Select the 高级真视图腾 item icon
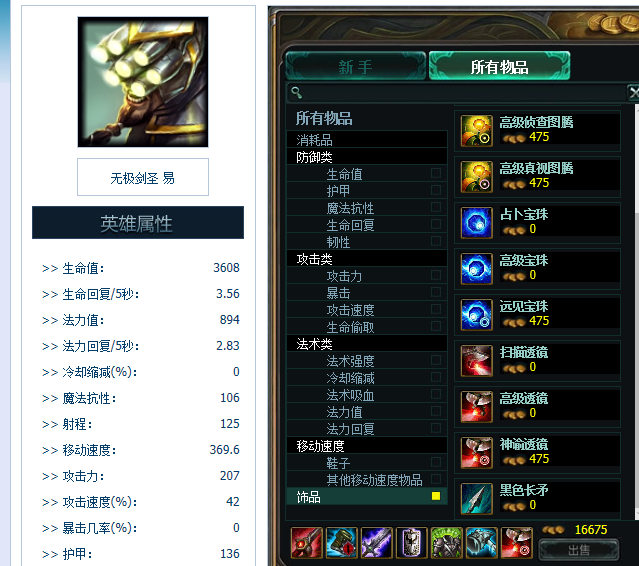639x566 pixels. 476,177
